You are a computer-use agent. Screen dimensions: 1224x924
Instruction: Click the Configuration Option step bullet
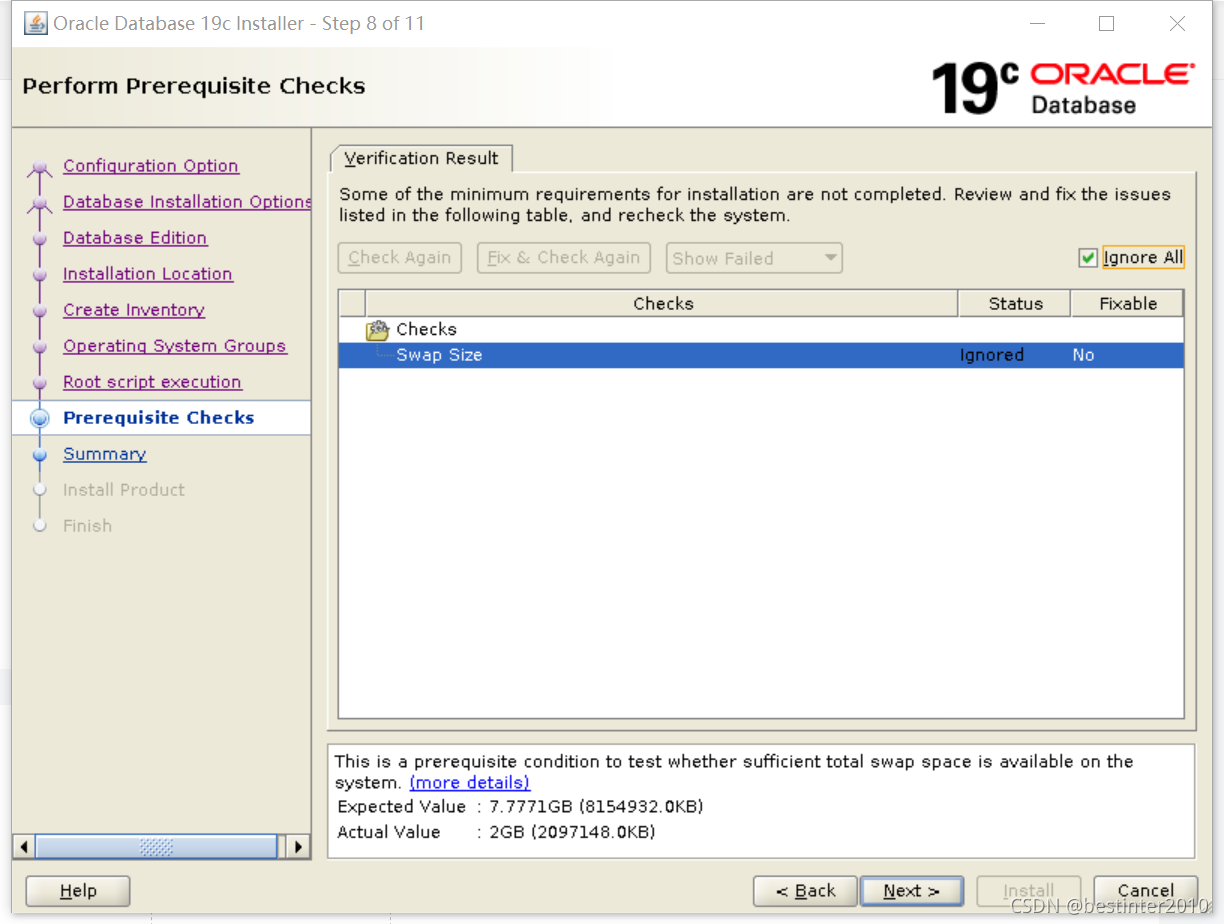[x=40, y=170]
